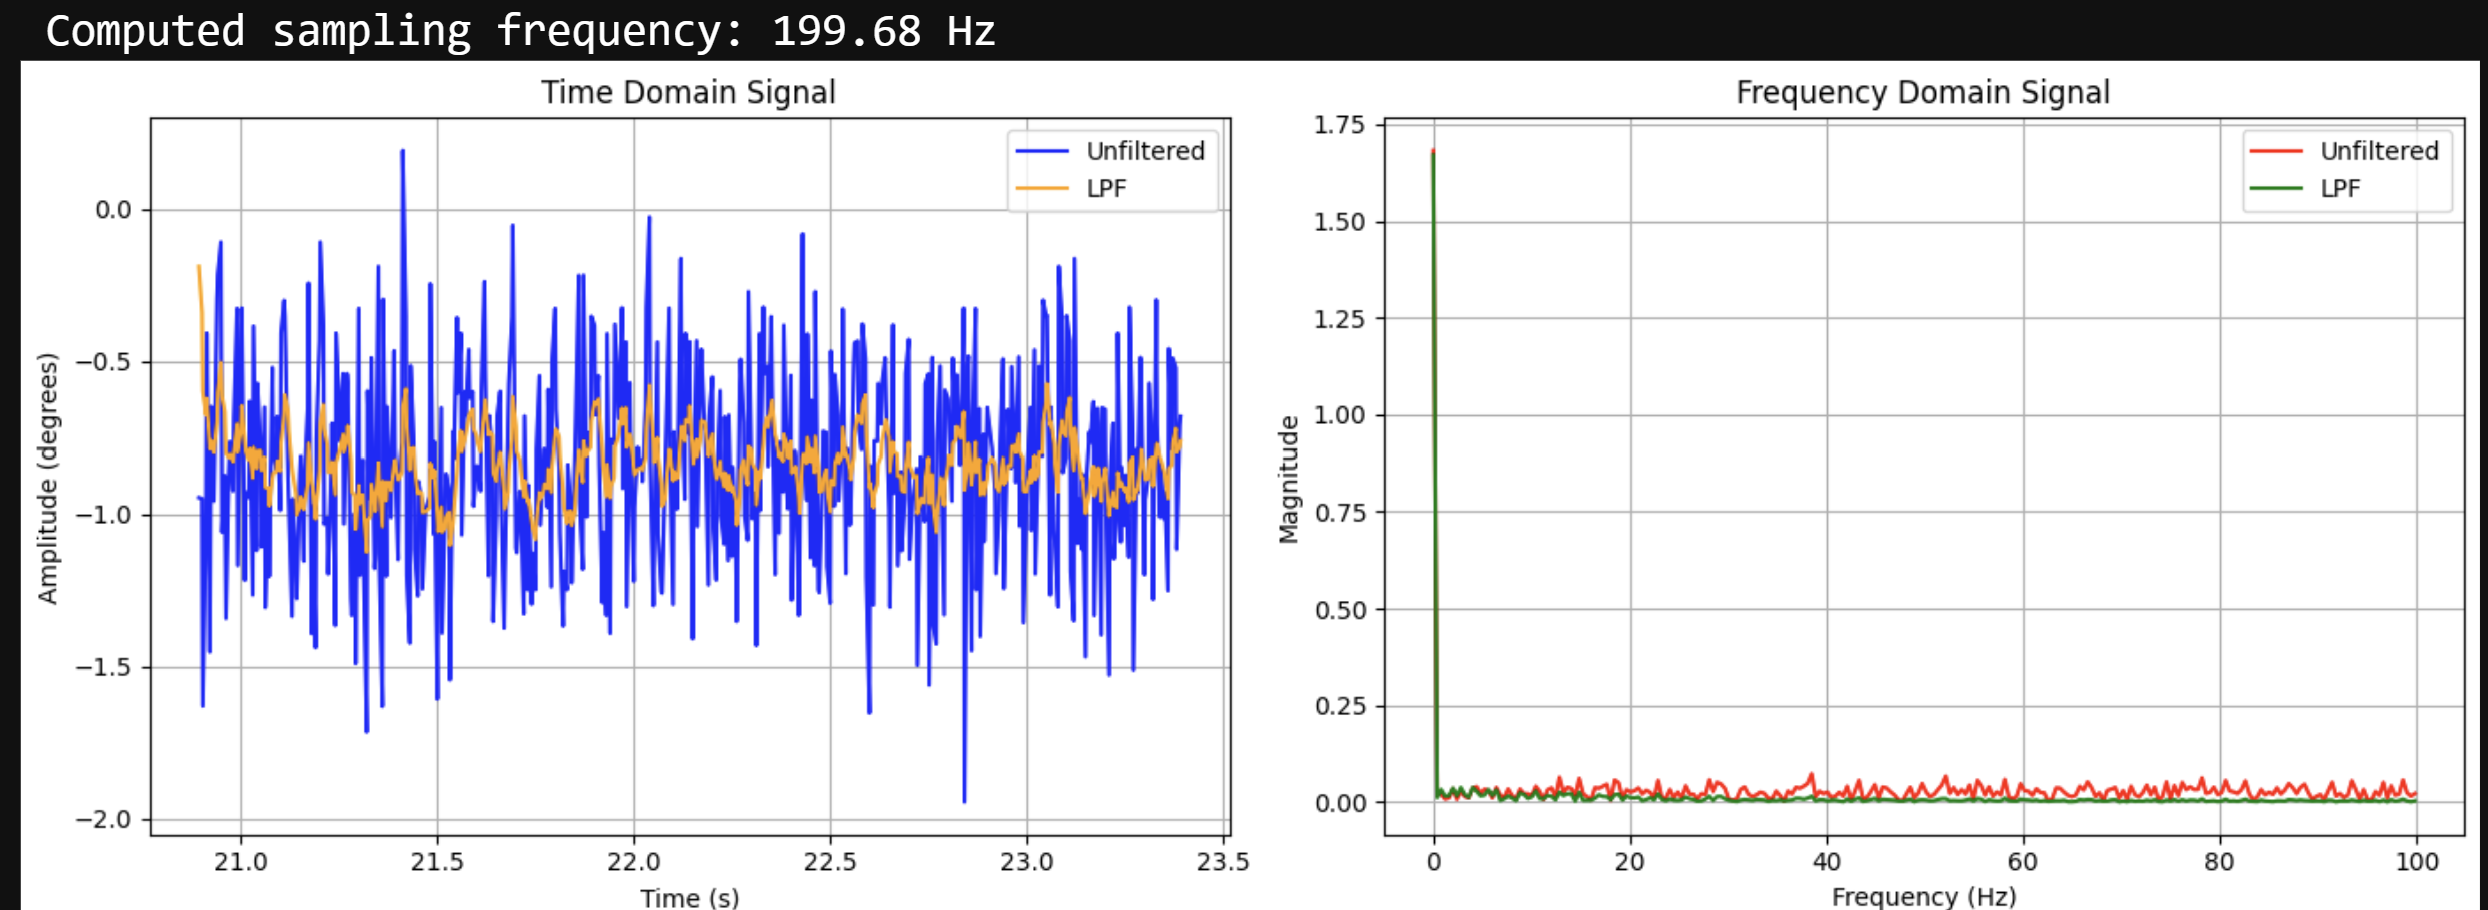Click the 20 tick on frequency axis

pos(1630,862)
